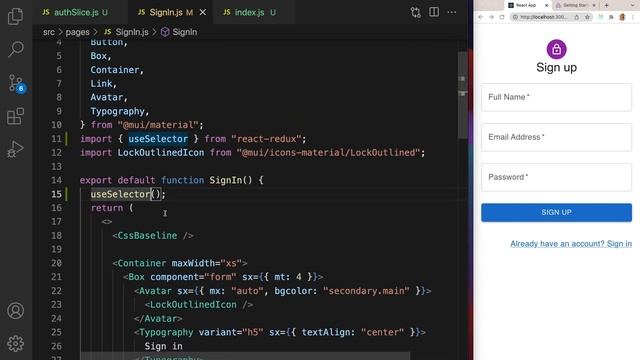640x360 pixels.
Task: Click the Full Name field in browser
Action: click(556, 97)
